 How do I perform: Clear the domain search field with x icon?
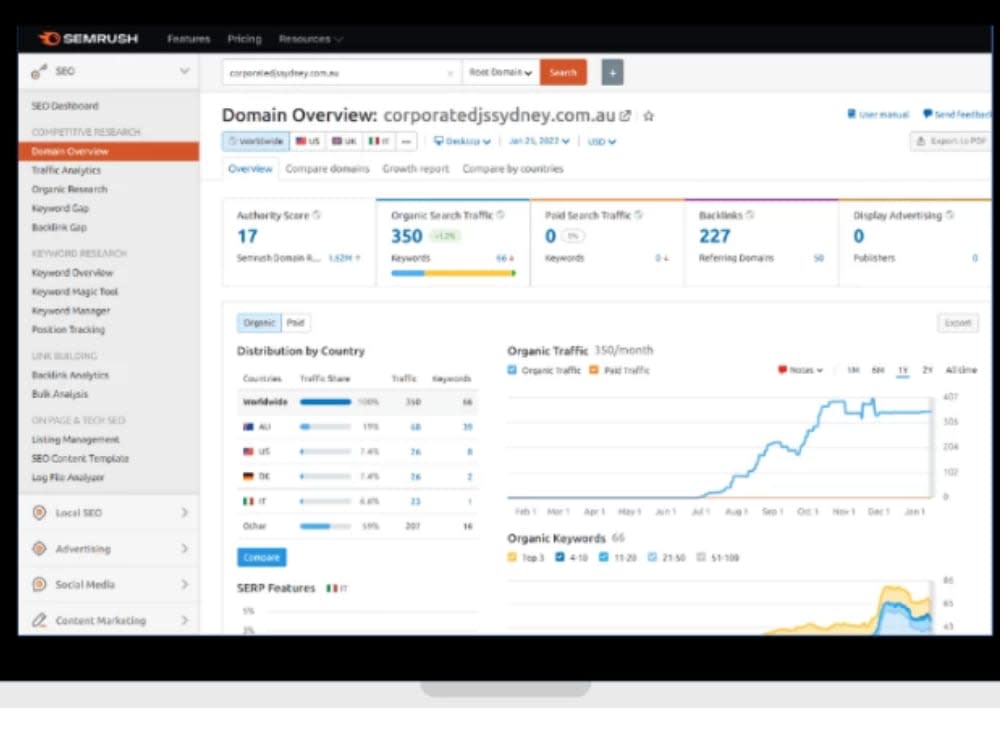[x=450, y=73]
